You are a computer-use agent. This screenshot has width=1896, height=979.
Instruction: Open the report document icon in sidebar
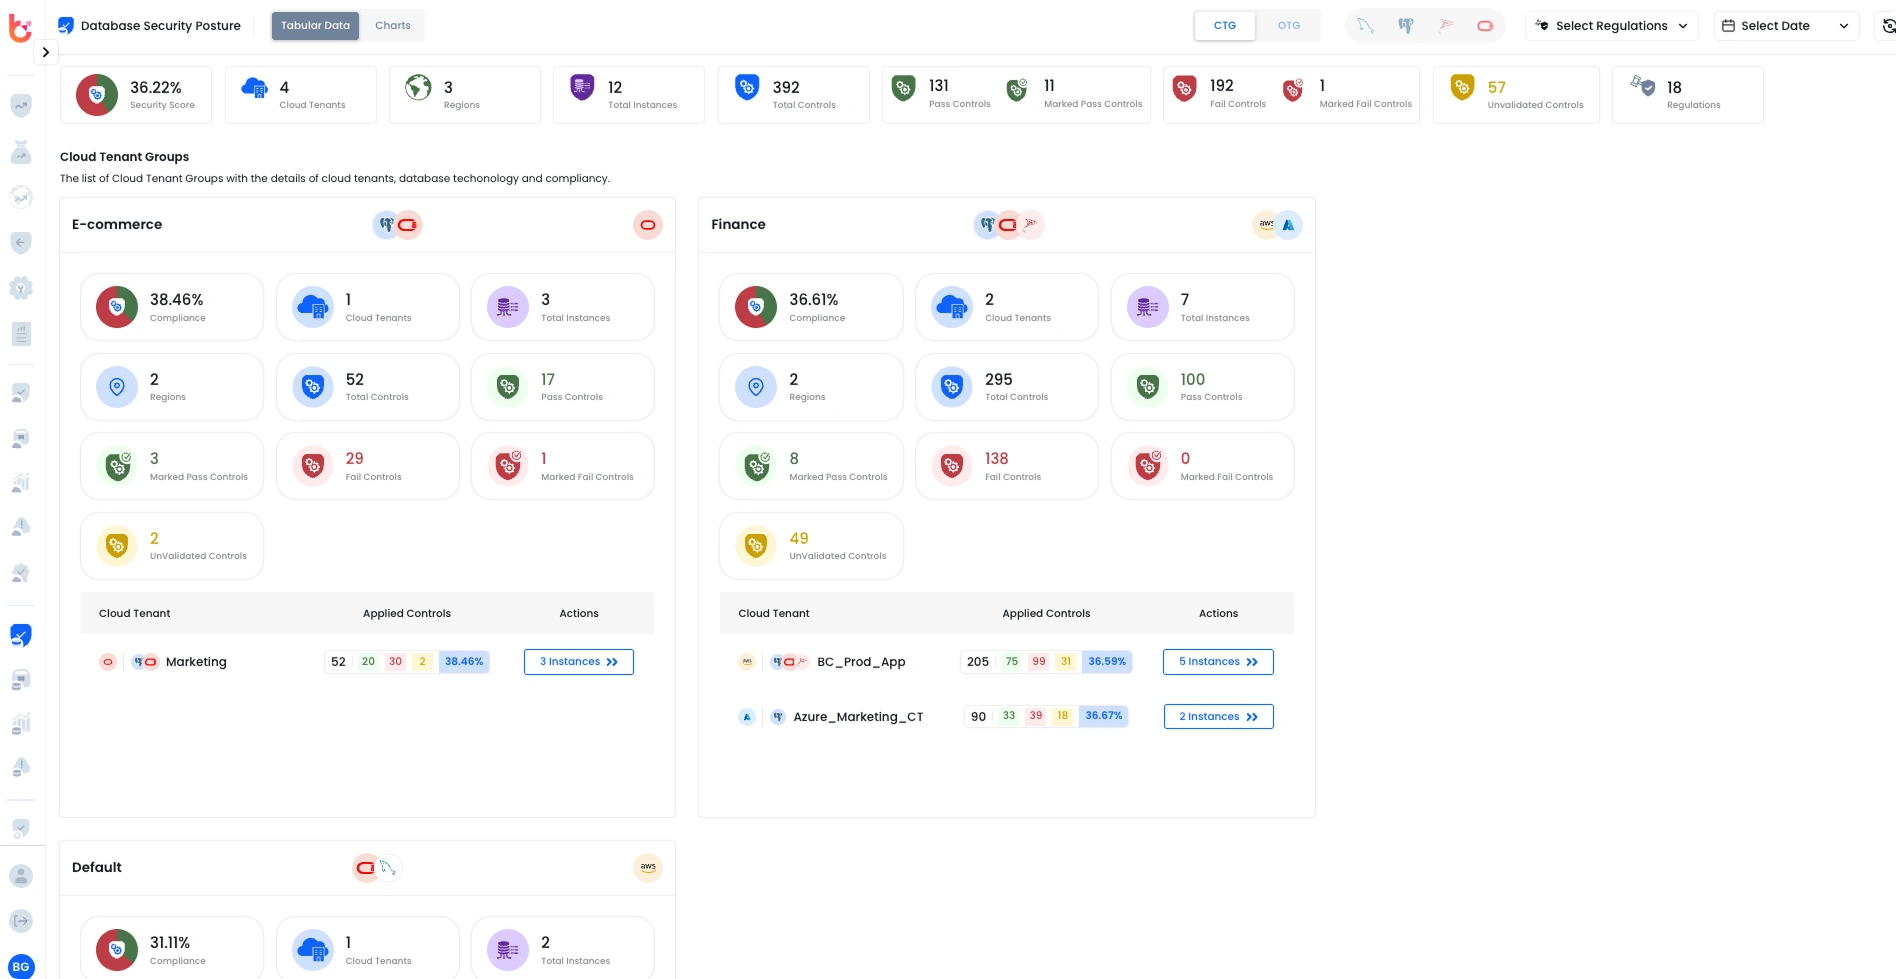(x=21, y=334)
